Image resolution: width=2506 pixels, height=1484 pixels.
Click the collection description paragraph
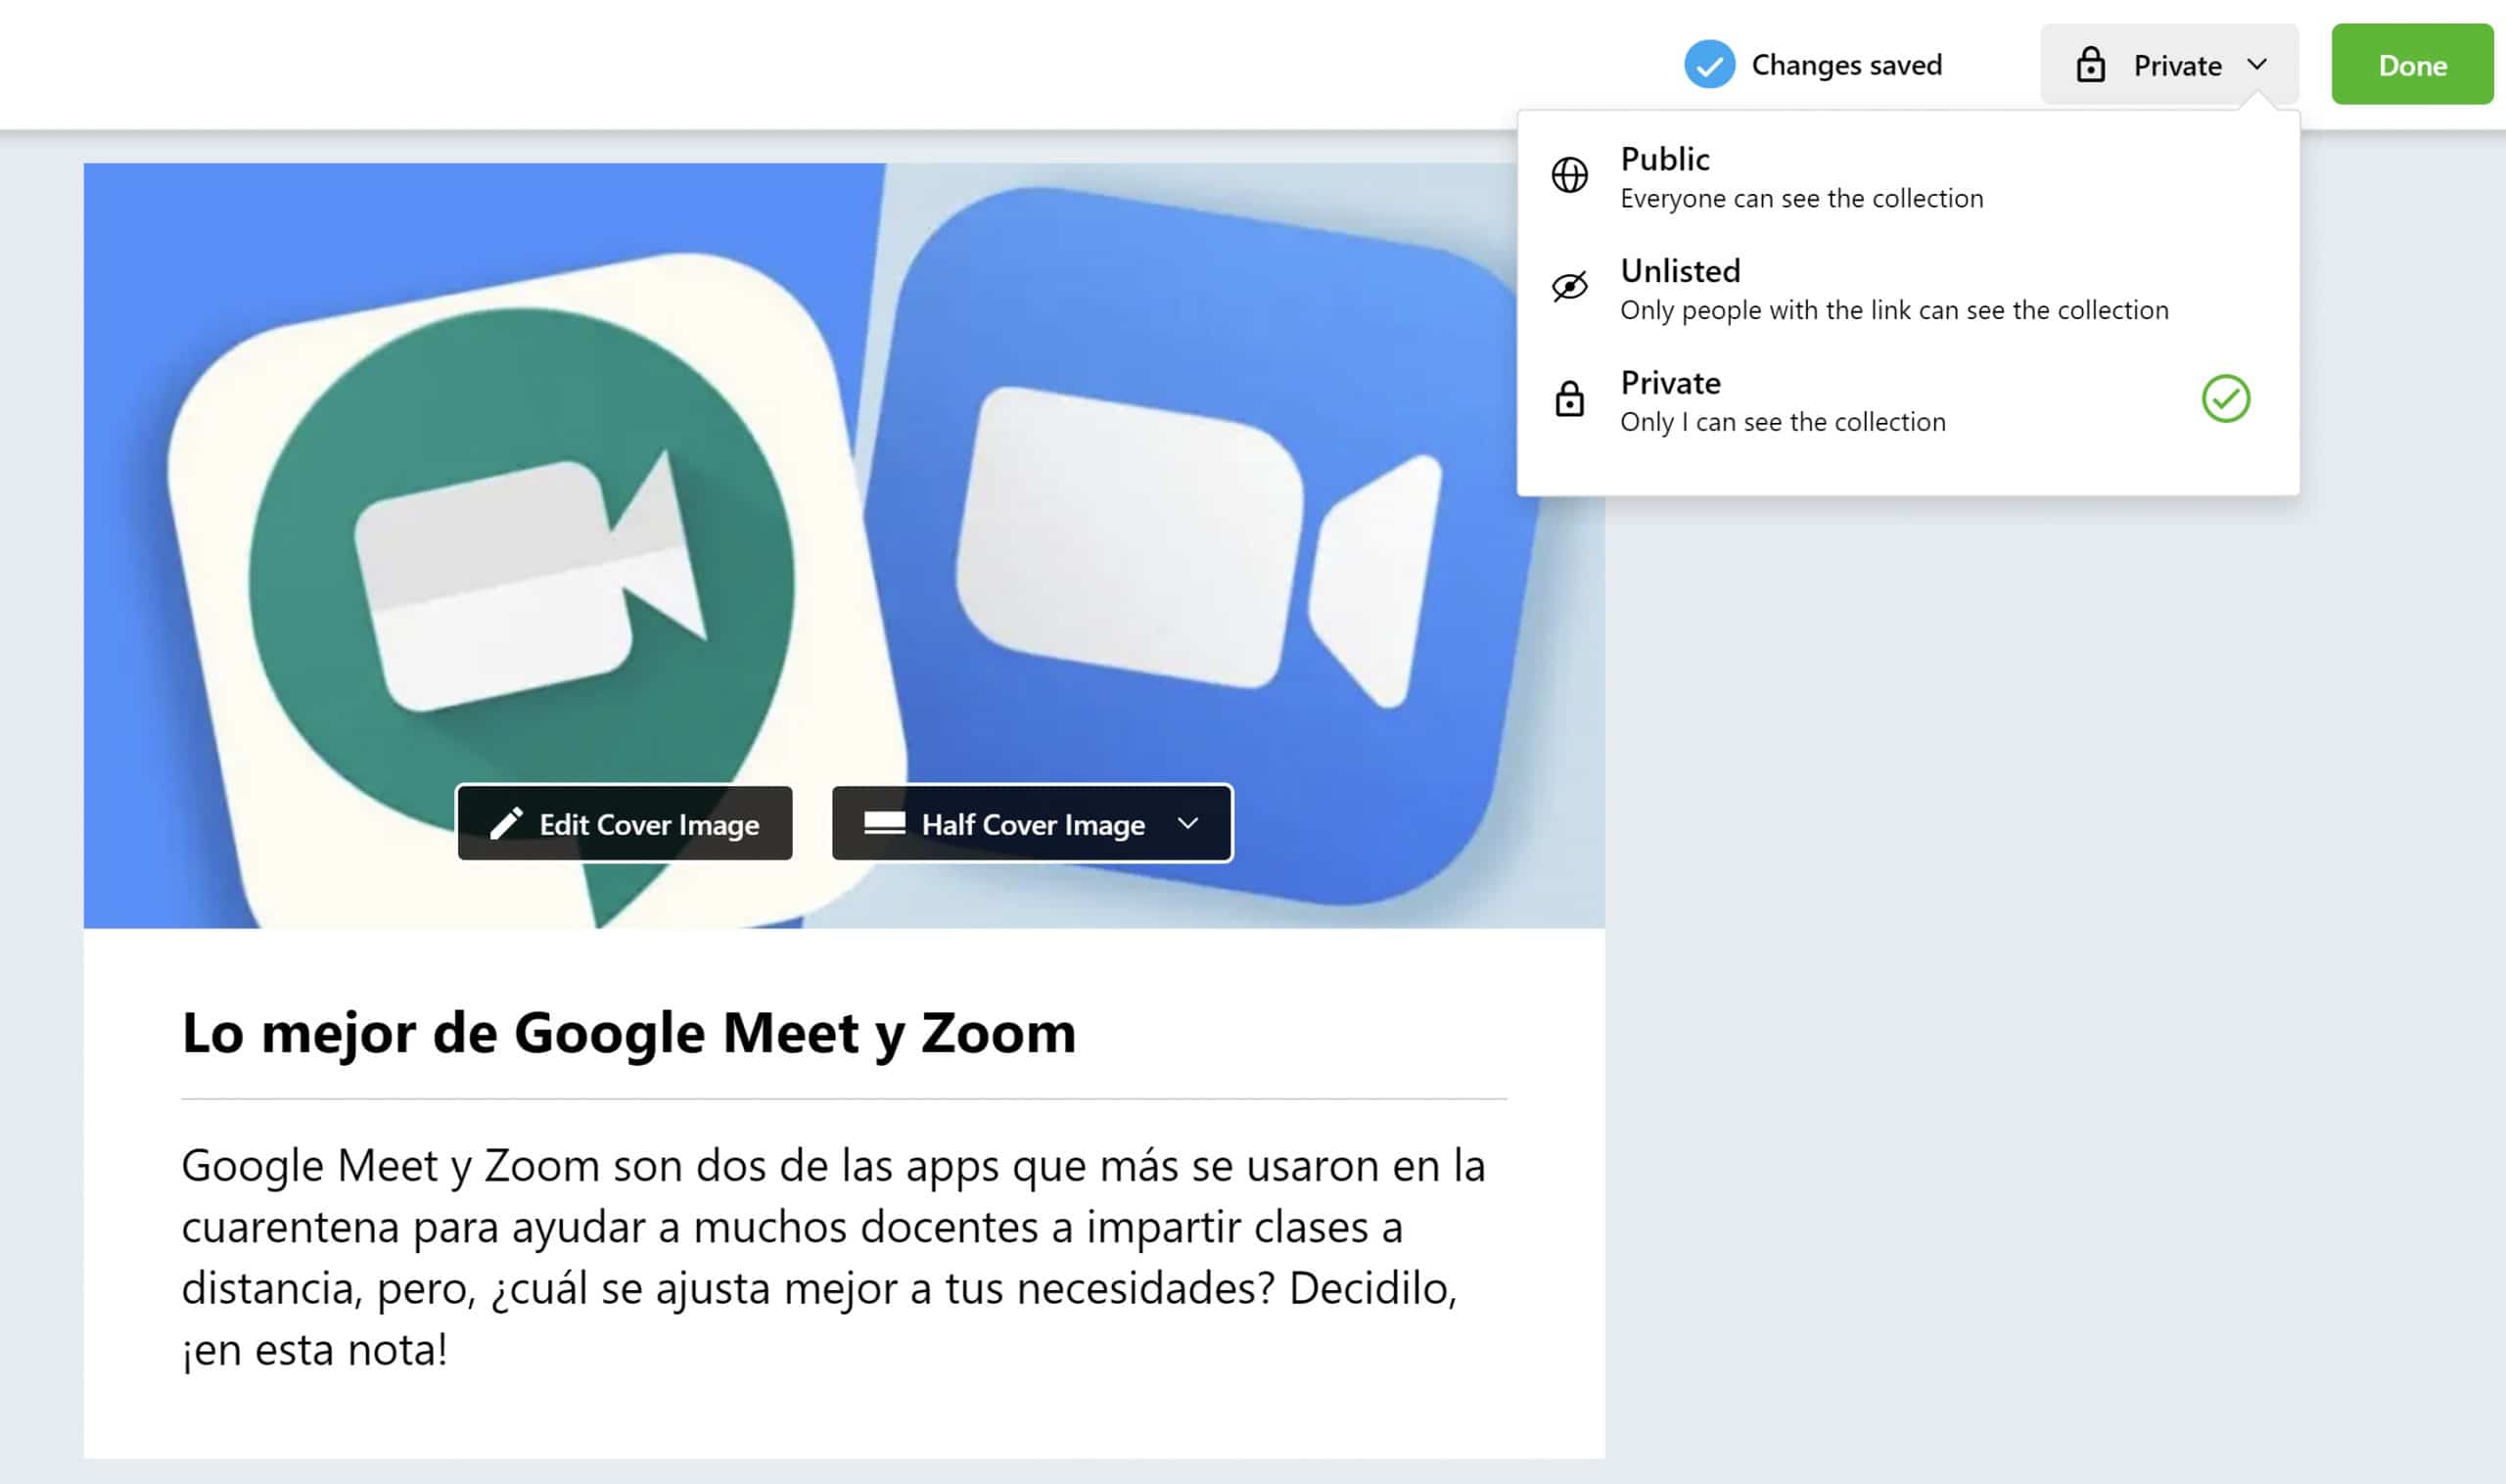pos(832,1257)
